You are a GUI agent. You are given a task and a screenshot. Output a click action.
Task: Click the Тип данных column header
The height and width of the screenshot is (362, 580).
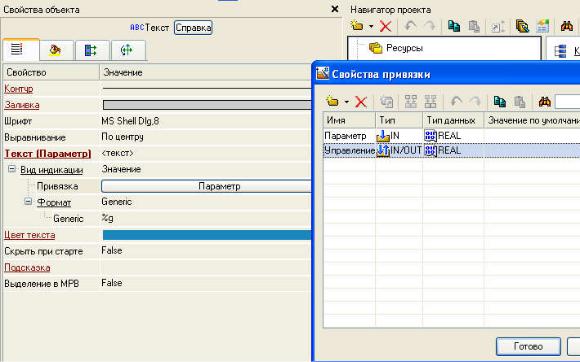[453, 120]
